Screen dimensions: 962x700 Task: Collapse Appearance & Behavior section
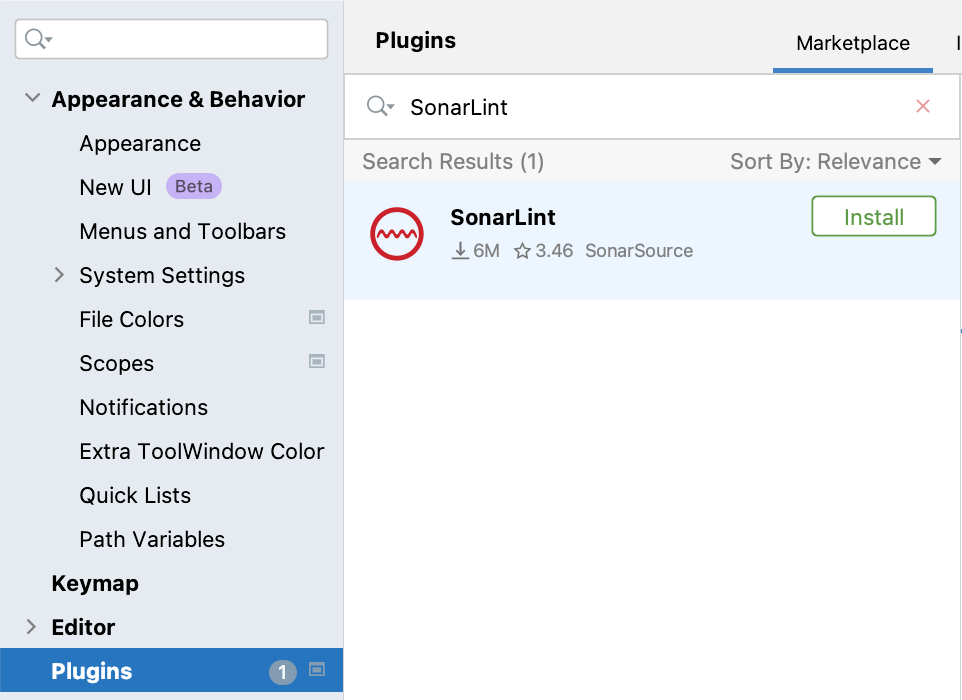pos(32,98)
